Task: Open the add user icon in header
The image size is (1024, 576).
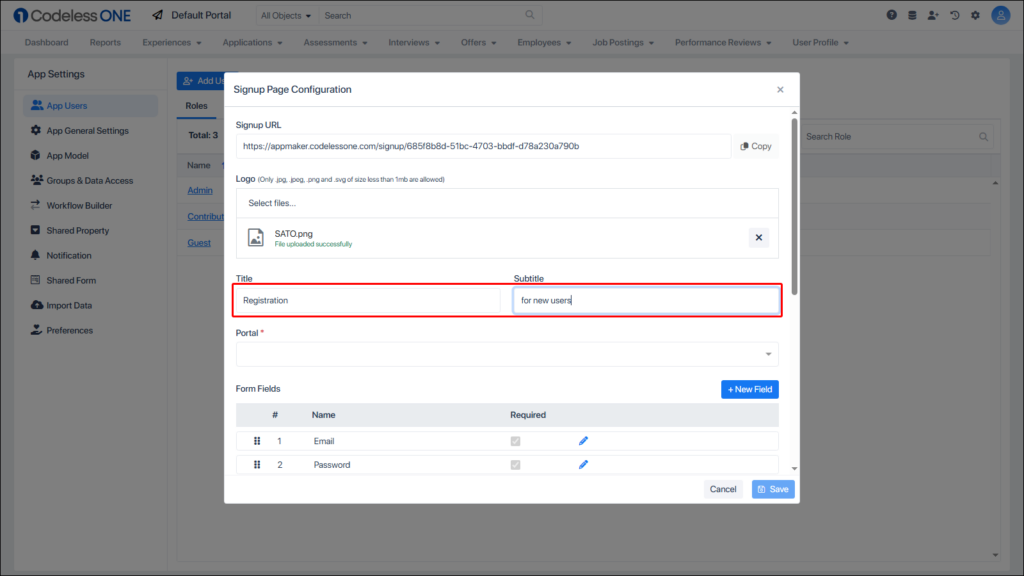Action: pyautogui.click(x=933, y=15)
